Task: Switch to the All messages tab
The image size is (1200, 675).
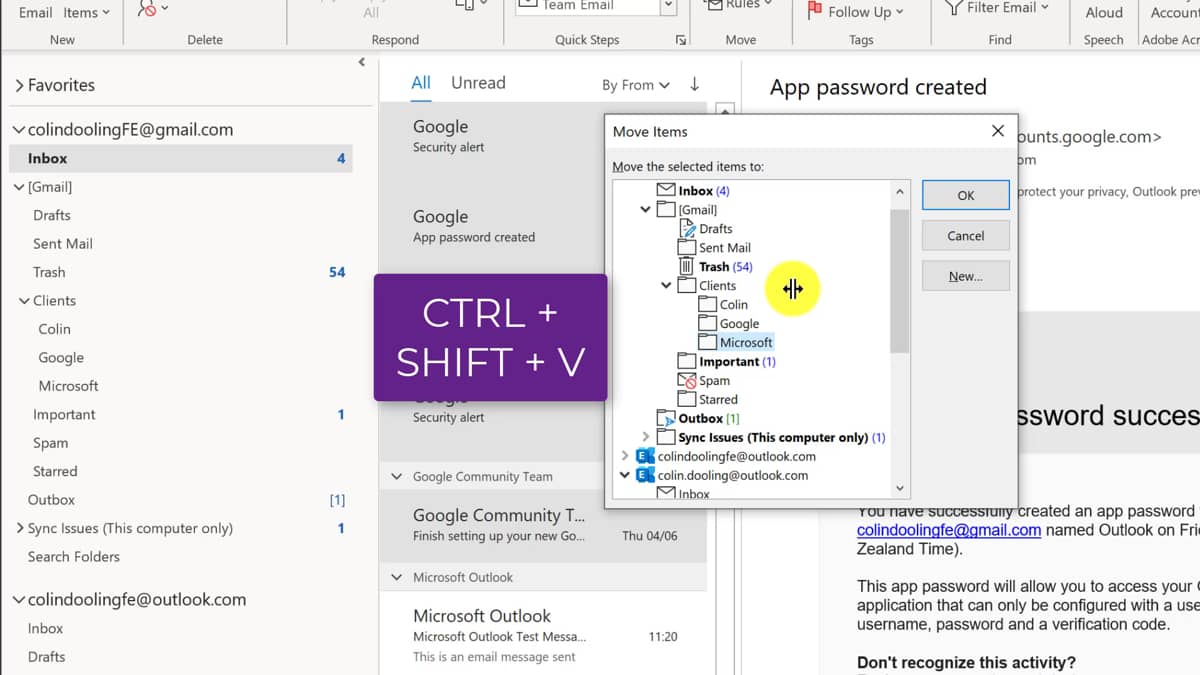Action: 421,83
